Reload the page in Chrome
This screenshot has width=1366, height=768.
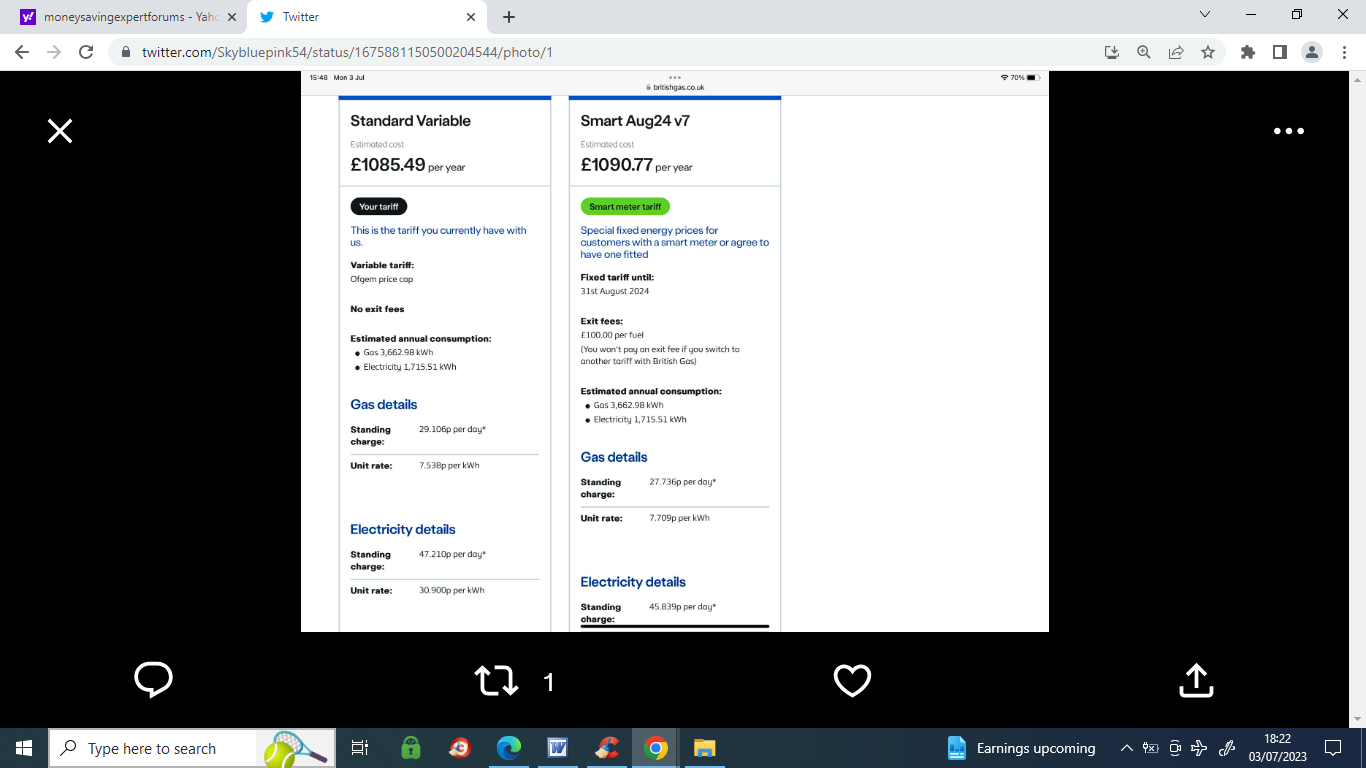click(86, 52)
